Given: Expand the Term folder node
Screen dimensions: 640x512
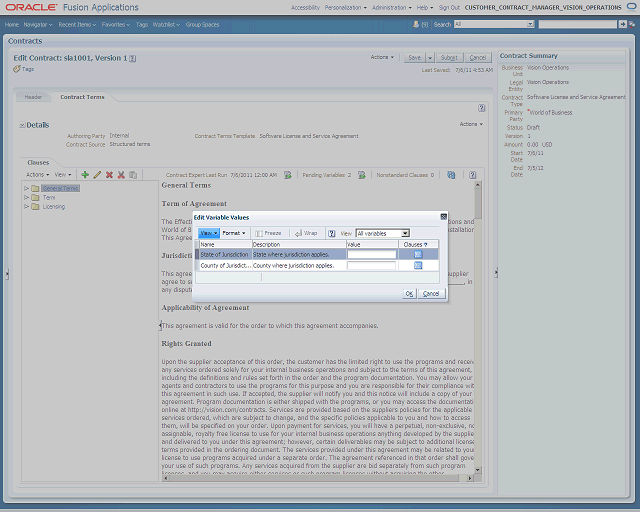Looking at the screenshot, I should coord(27,198).
